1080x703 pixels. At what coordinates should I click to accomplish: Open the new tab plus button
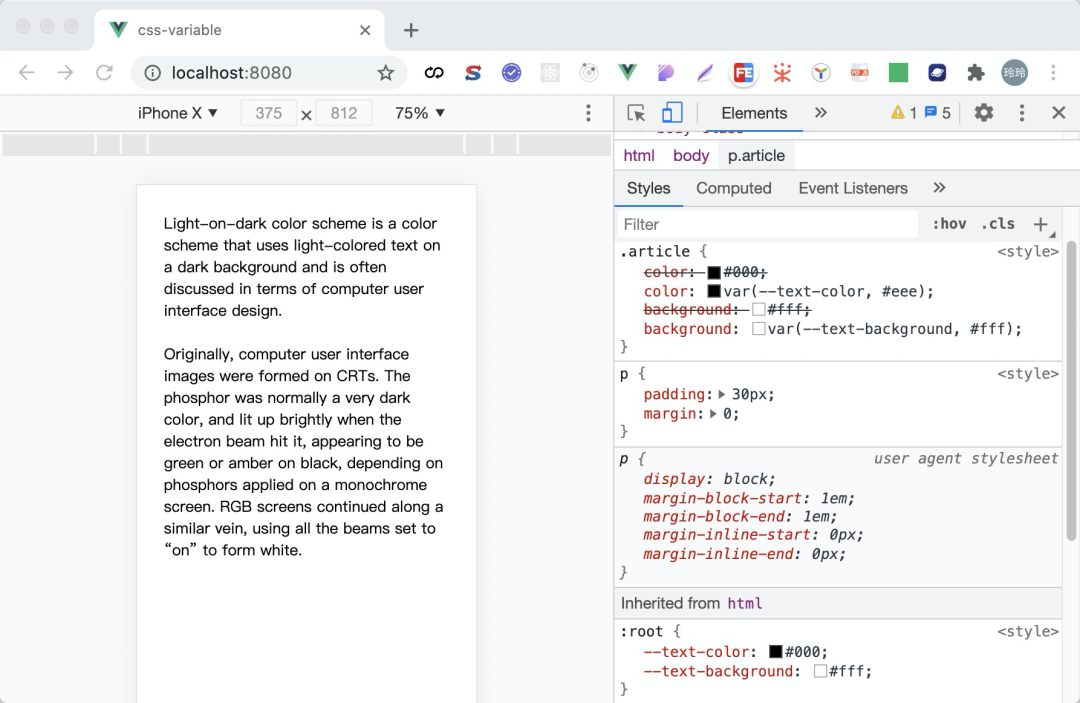click(411, 30)
